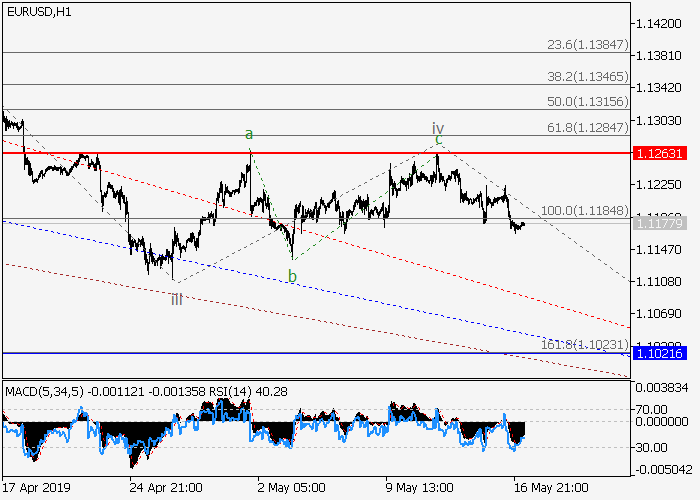Select the blue 1.10216 price tag
The height and width of the screenshot is (500, 700).
pos(658,353)
